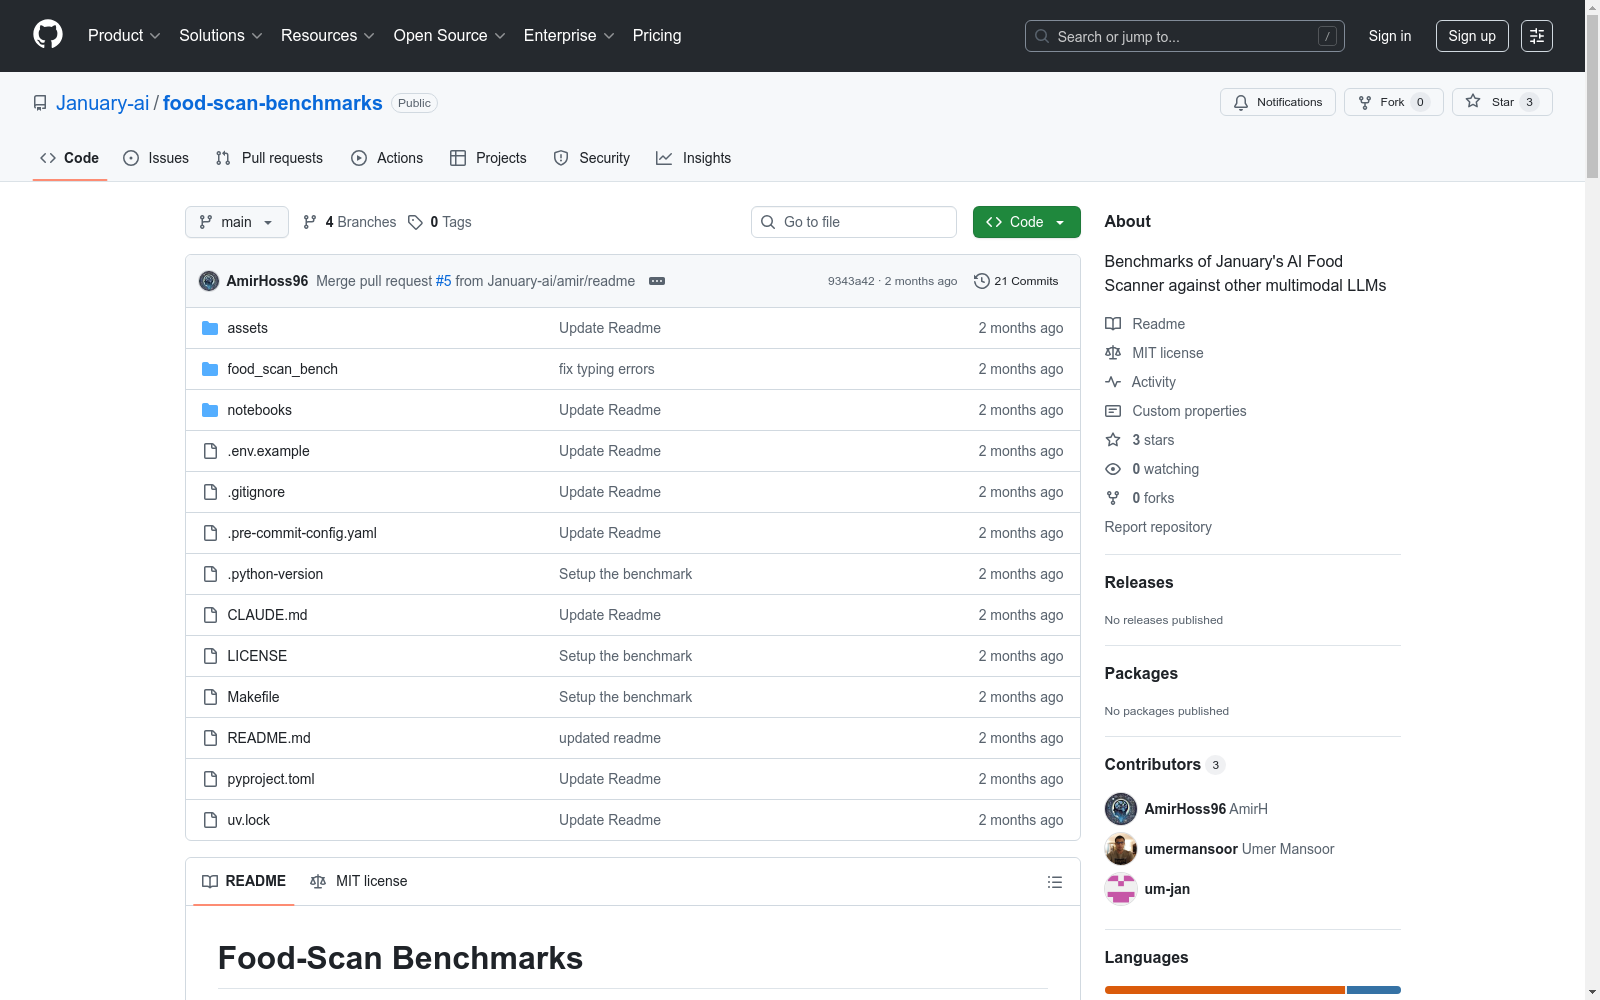
Task: Expand the Resources menu
Action: (x=328, y=36)
